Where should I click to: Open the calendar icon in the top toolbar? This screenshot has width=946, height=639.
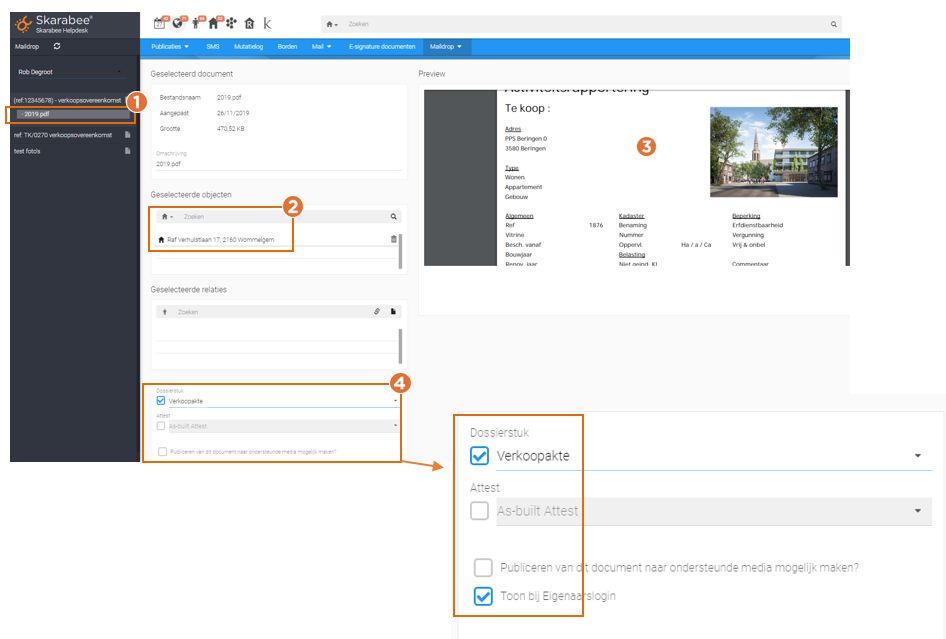[x=159, y=24]
